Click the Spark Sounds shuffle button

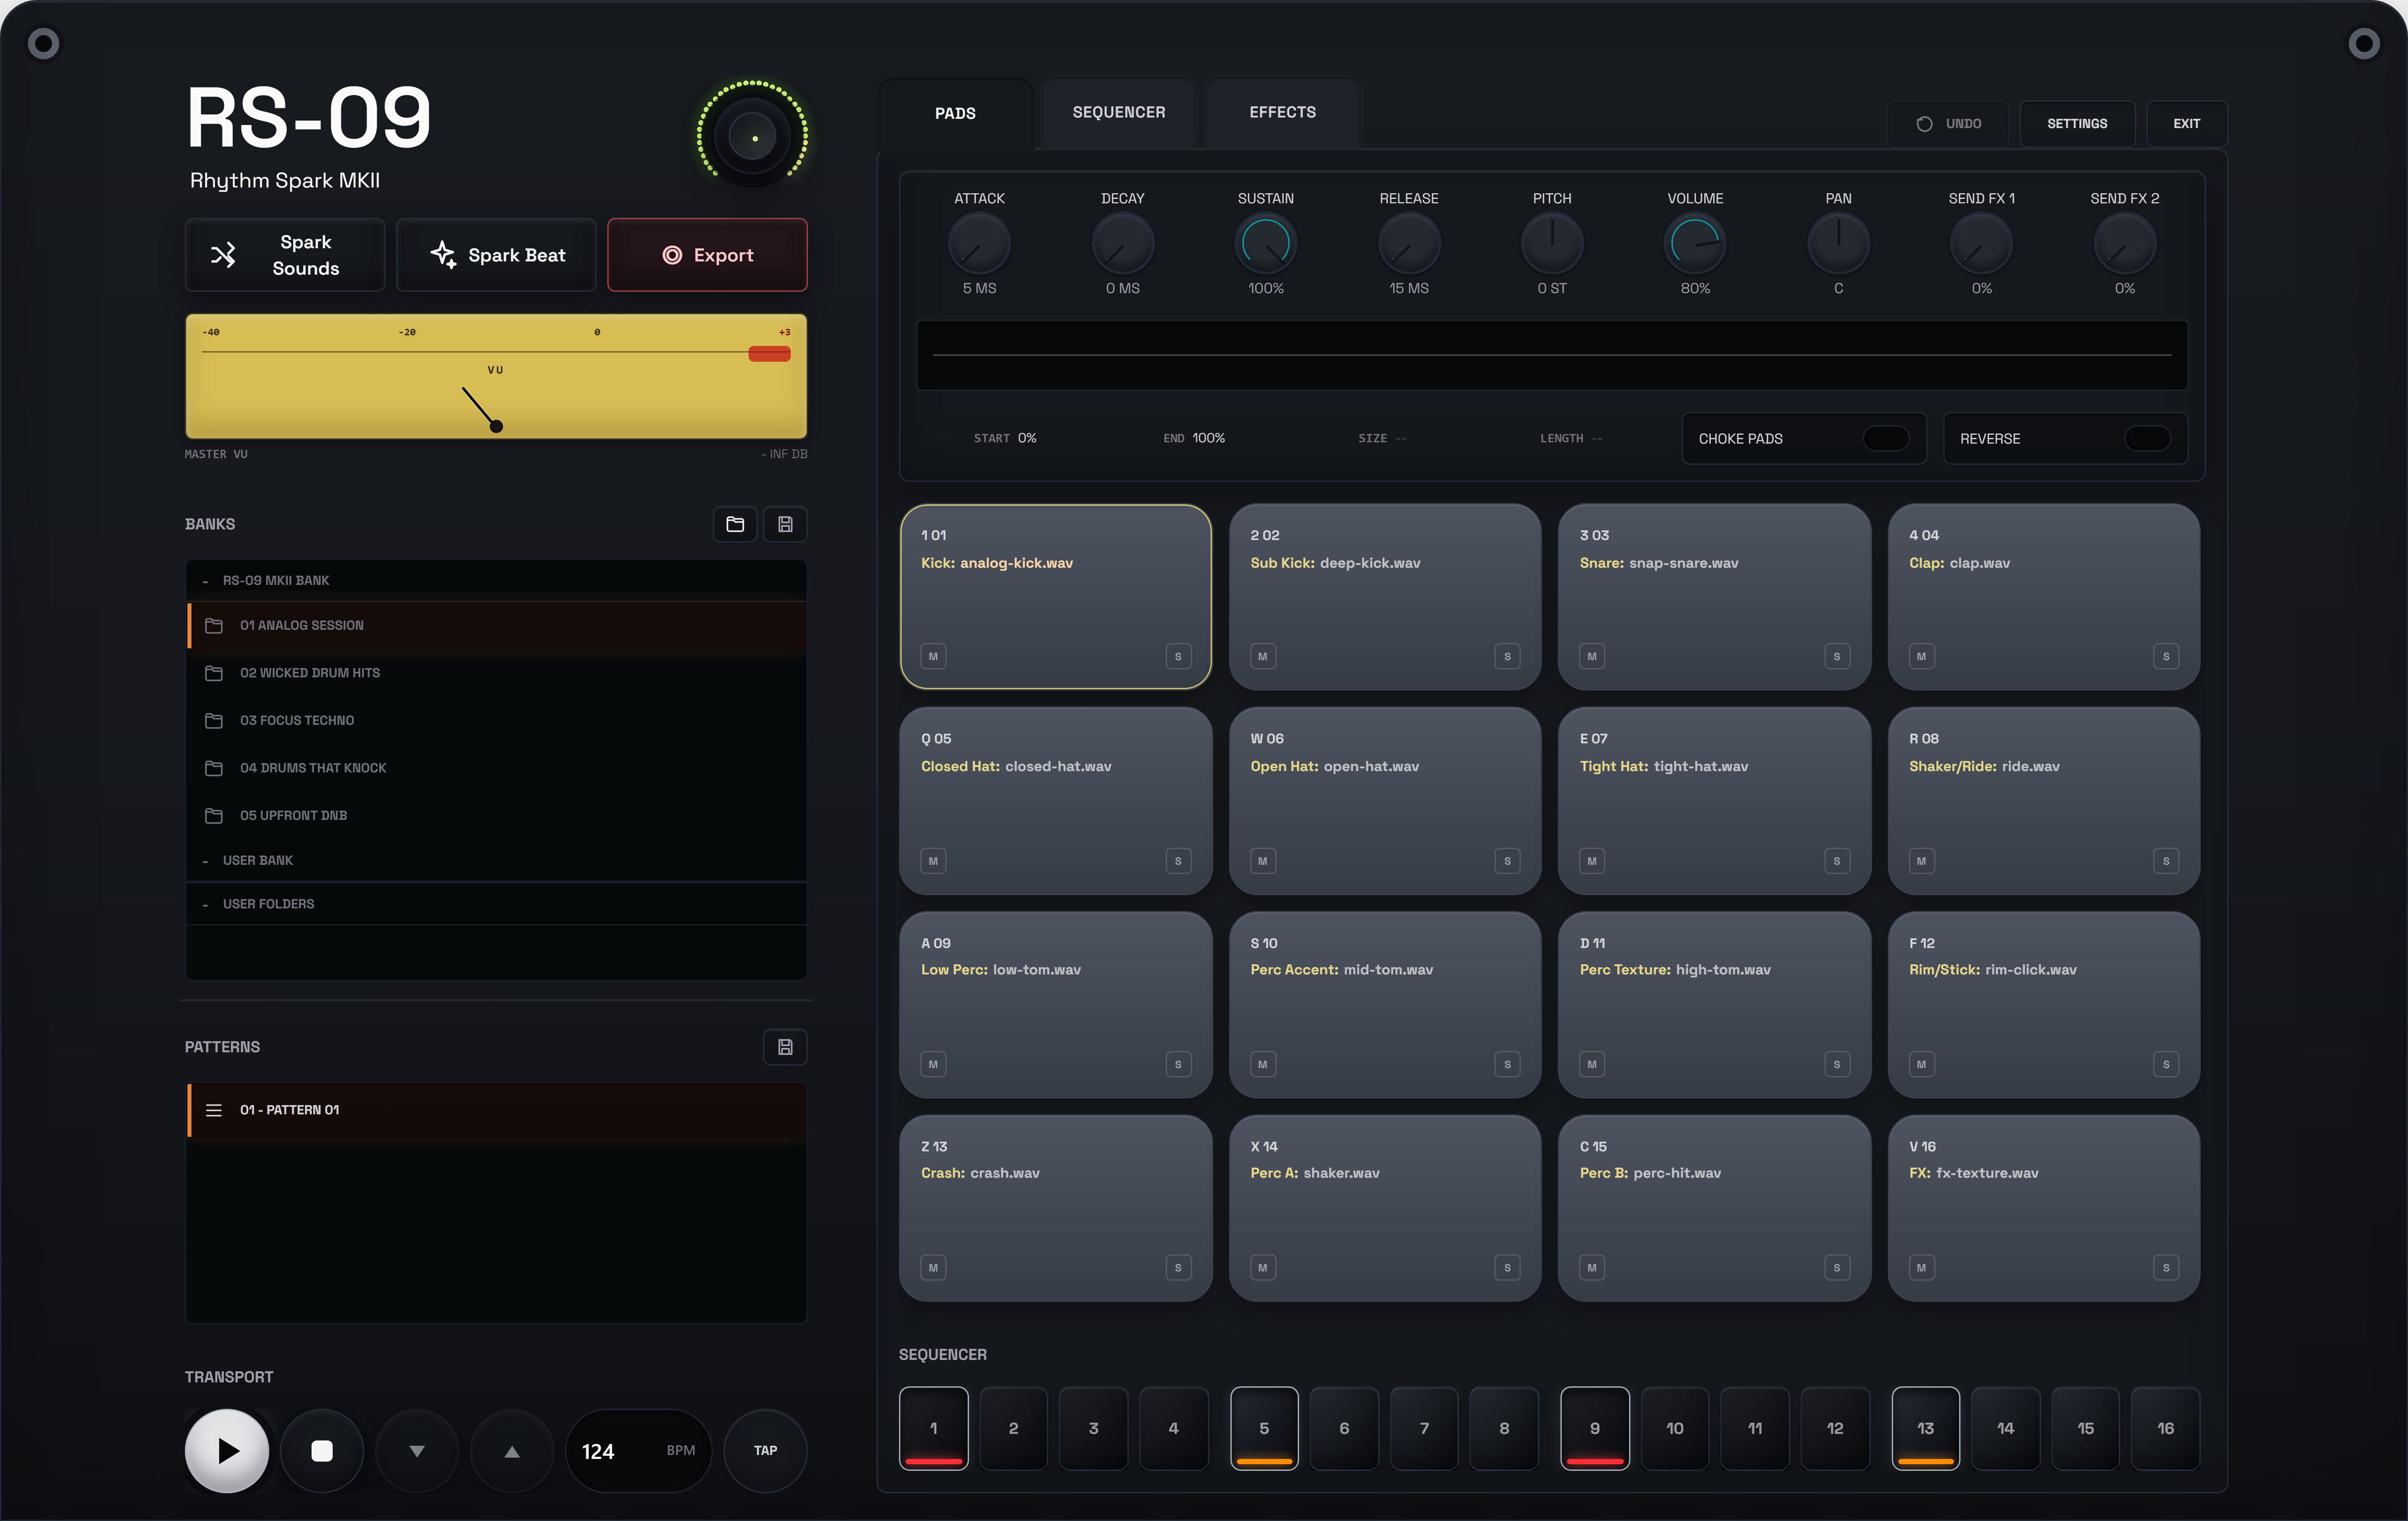tap(285, 255)
